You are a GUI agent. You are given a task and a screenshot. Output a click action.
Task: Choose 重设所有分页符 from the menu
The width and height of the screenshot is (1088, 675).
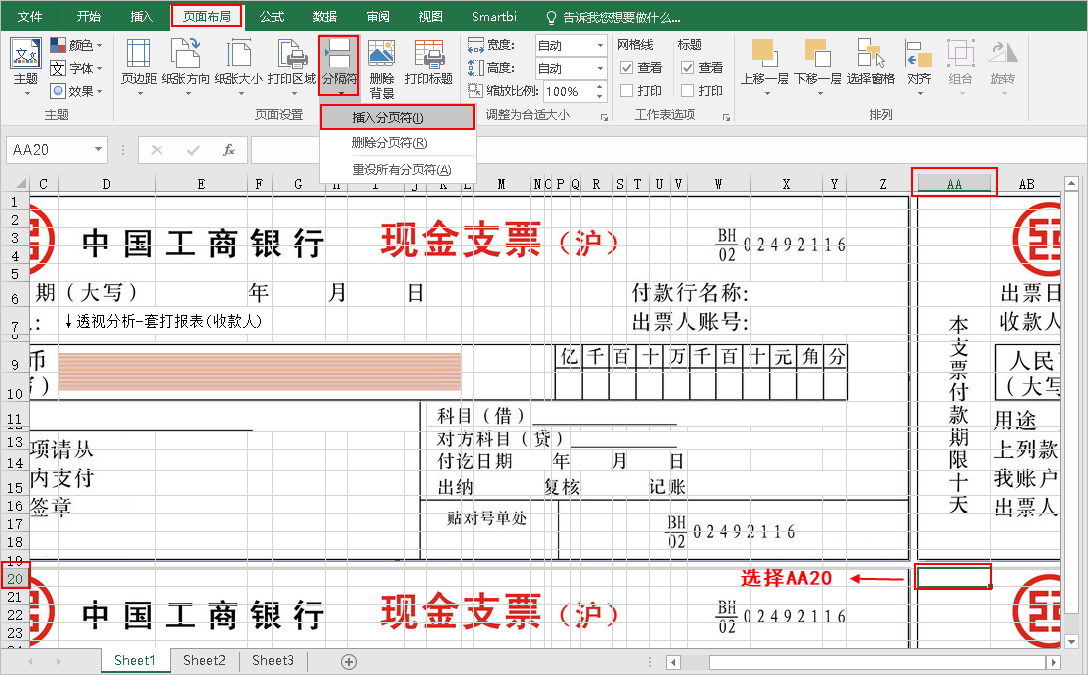click(398, 169)
